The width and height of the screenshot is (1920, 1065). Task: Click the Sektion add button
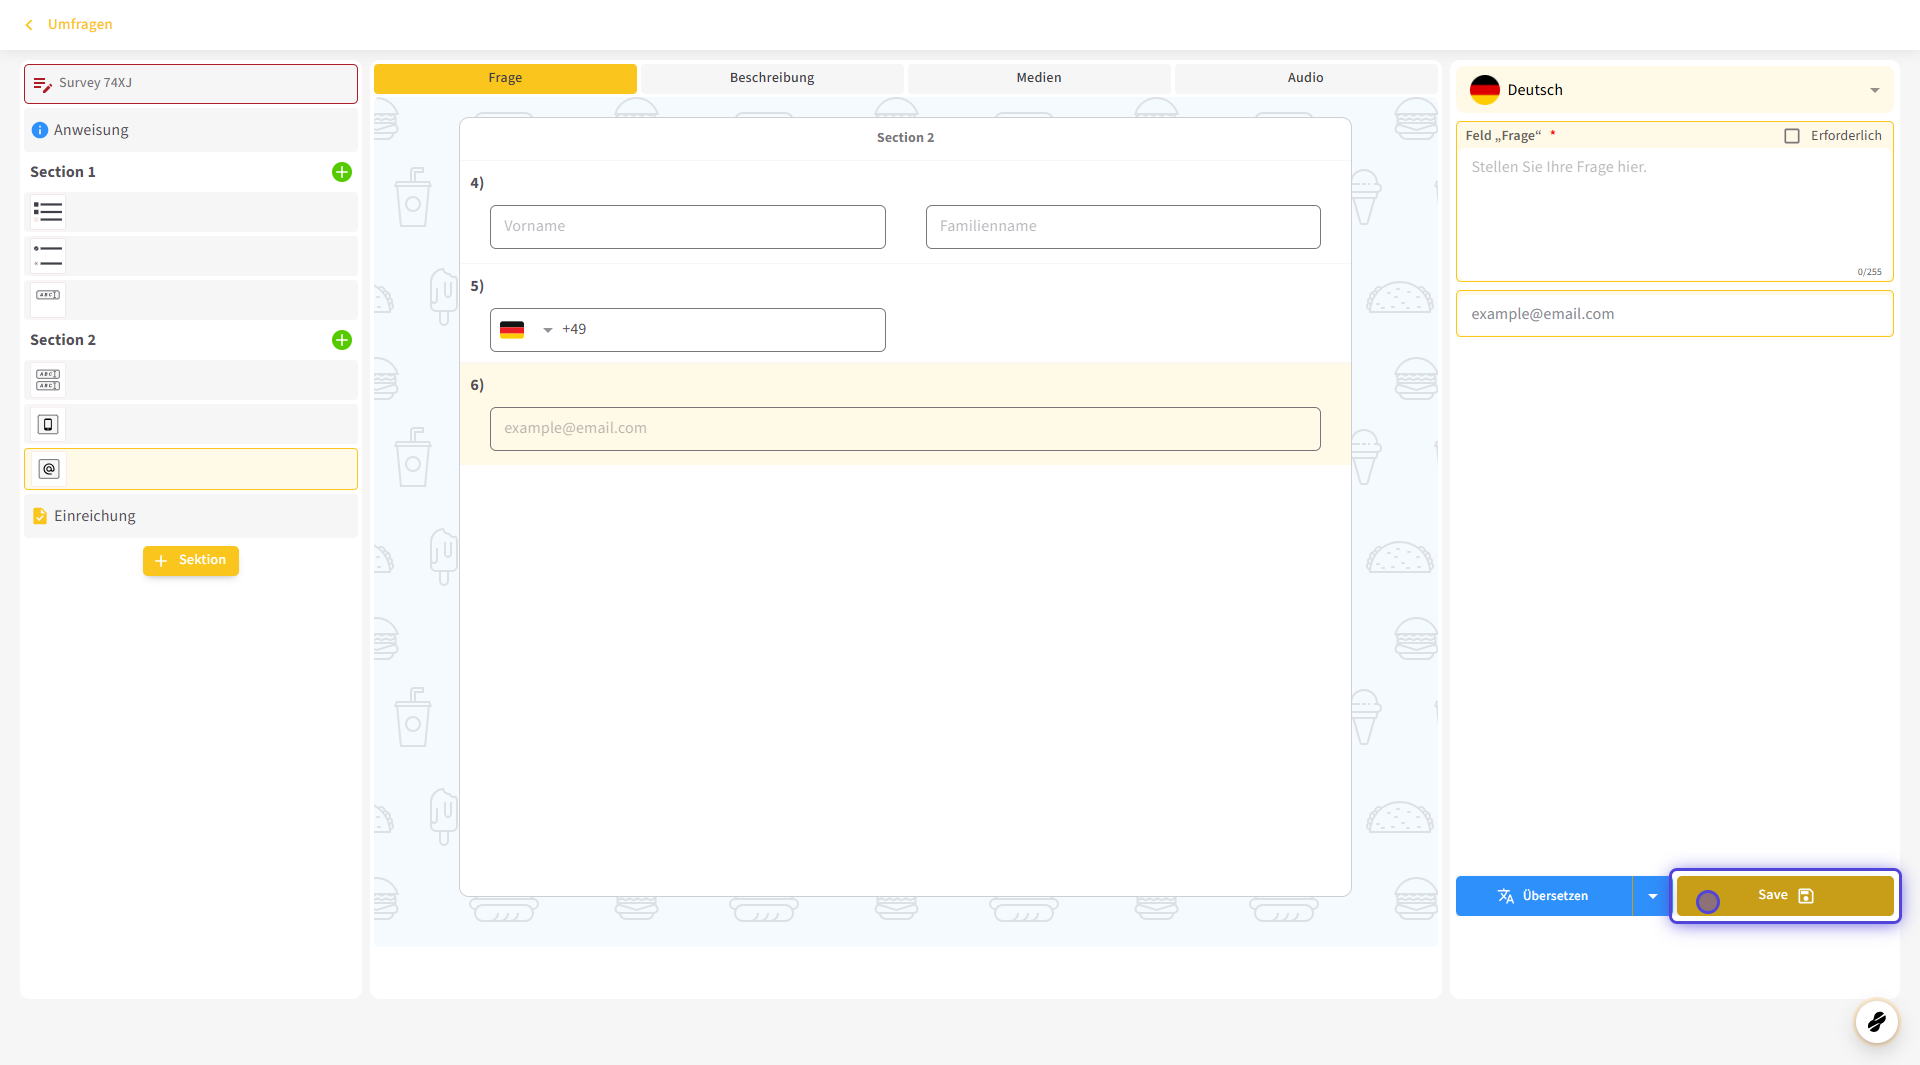tap(191, 560)
